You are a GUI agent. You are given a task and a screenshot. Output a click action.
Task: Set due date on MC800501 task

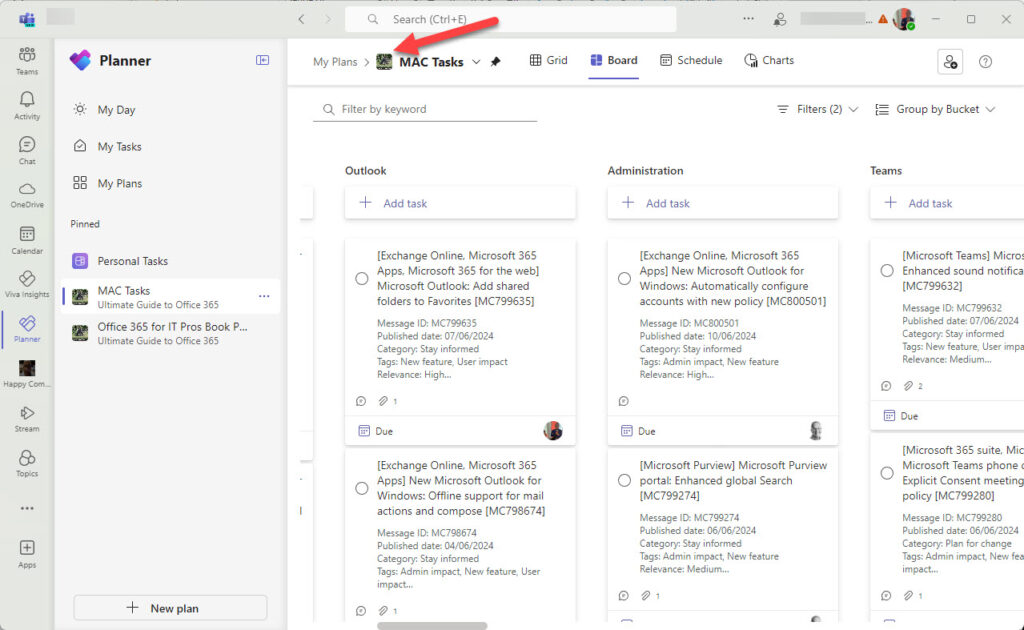638,431
